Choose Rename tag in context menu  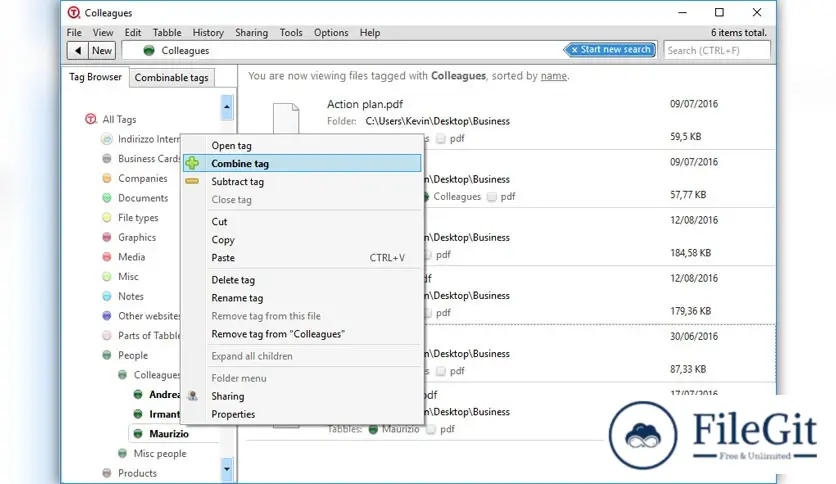coord(302,298)
